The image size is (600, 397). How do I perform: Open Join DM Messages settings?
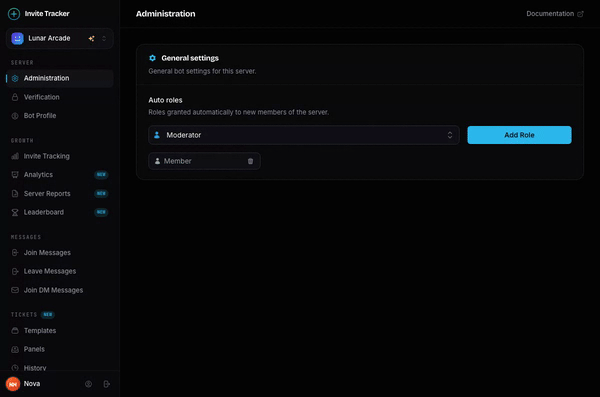tap(60, 290)
